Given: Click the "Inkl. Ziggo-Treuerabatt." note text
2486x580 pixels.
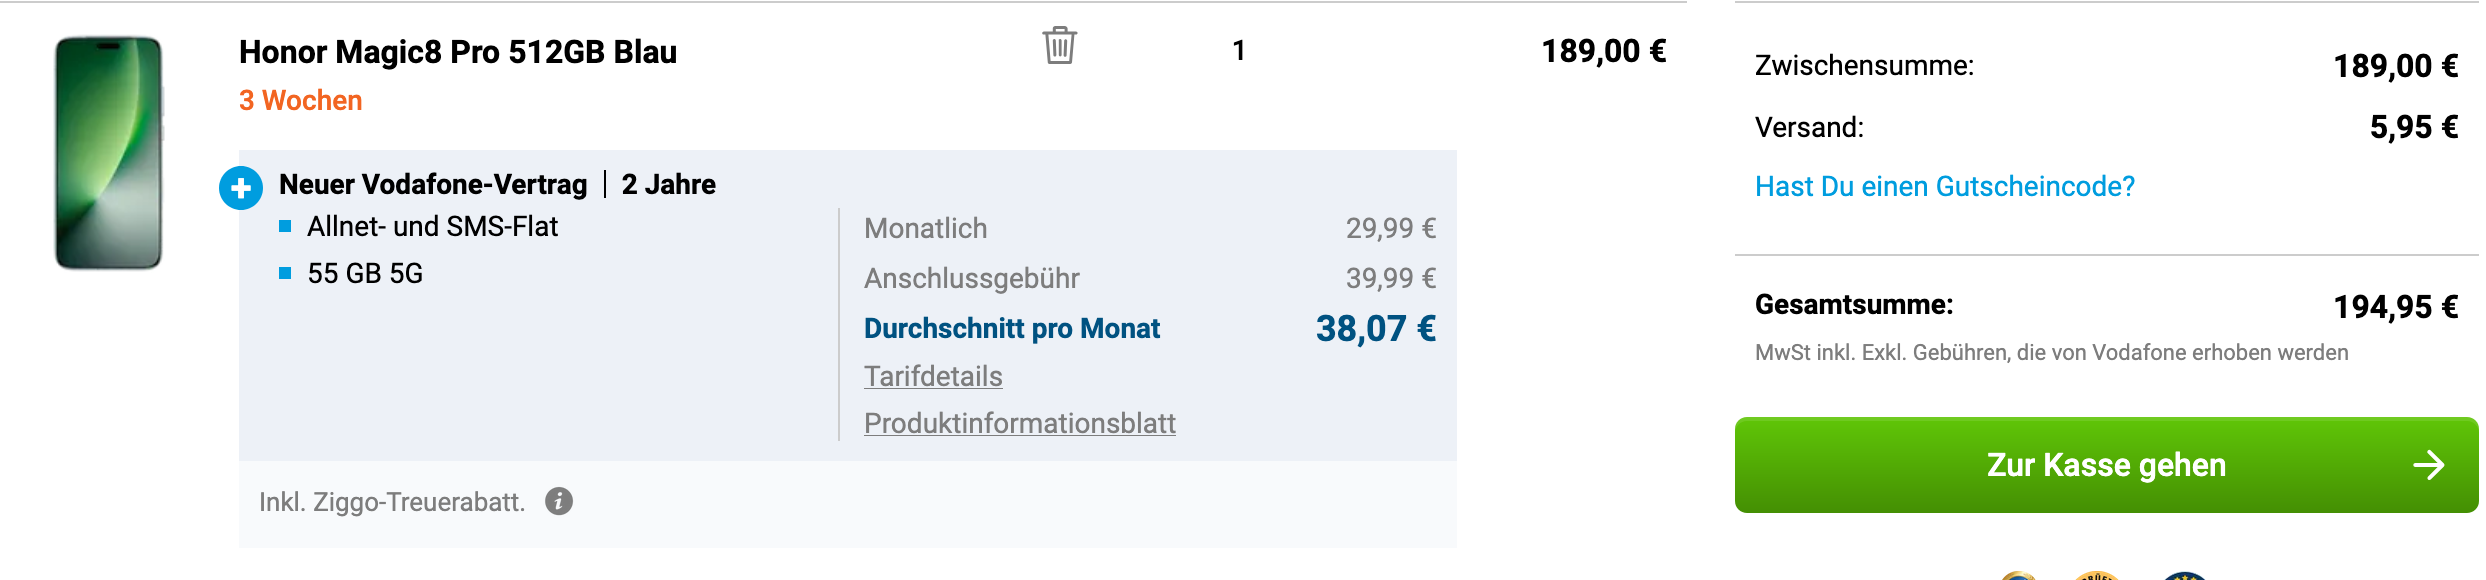Looking at the screenshot, I should (392, 502).
